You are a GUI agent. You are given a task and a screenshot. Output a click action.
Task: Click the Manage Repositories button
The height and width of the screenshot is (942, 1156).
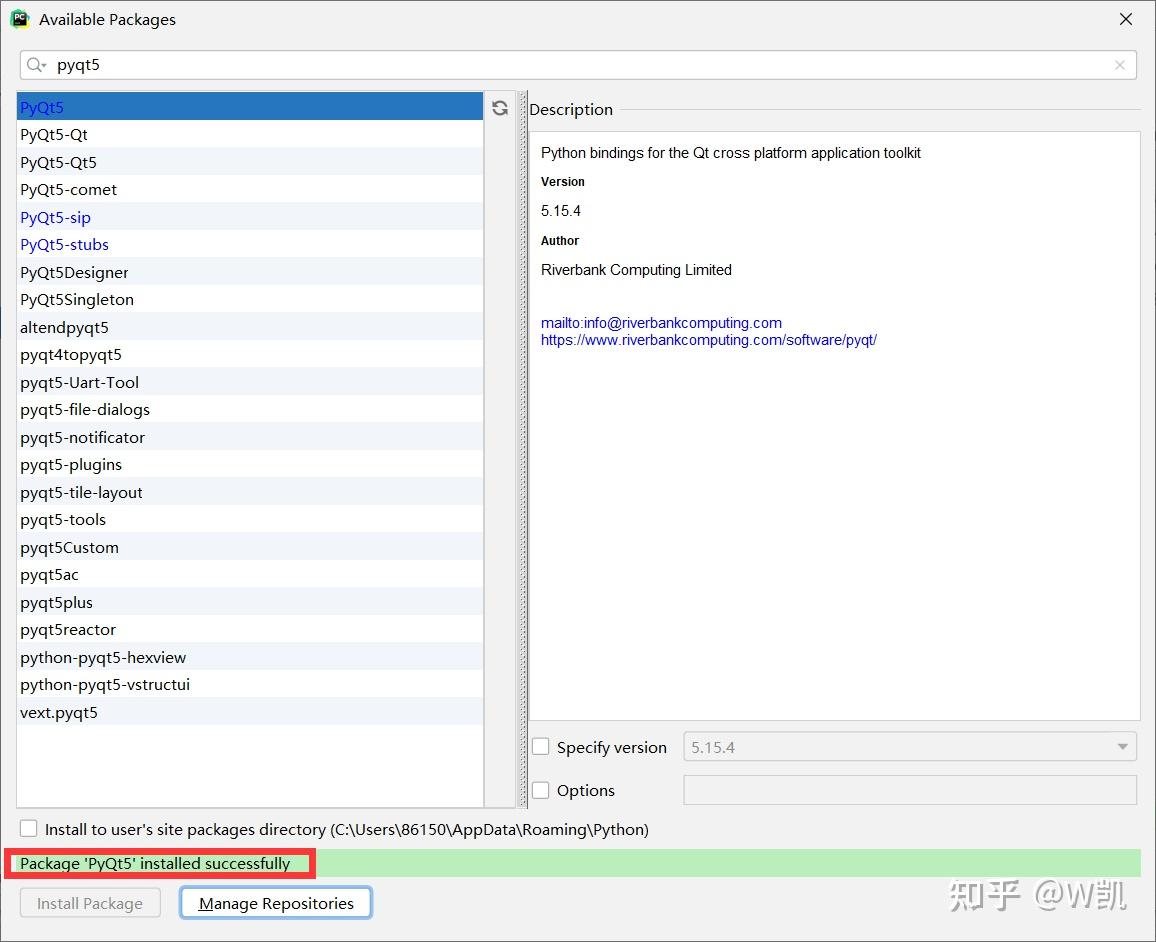pos(276,903)
